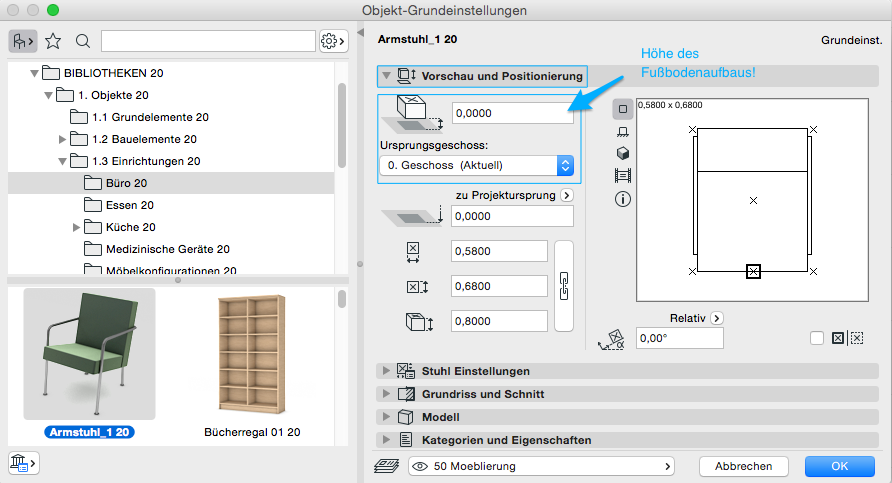Open the favorites star icon
Screen dimensions: 892x483
point(53,41)
